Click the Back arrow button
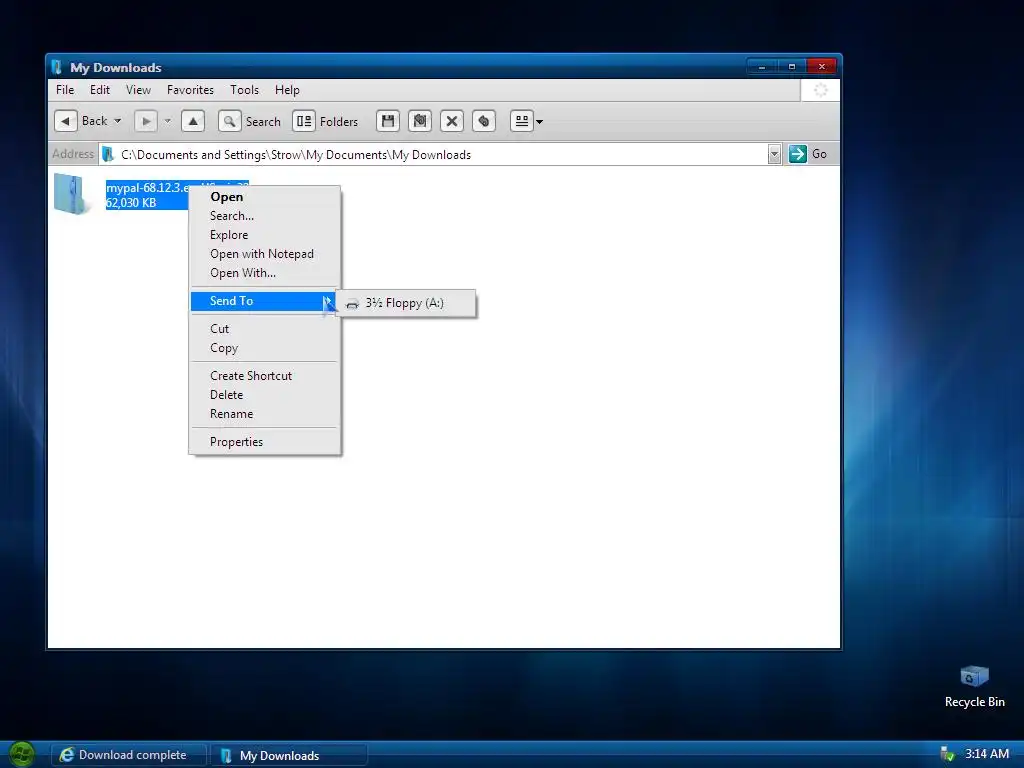1024x768 pixels. click(65, 121)
